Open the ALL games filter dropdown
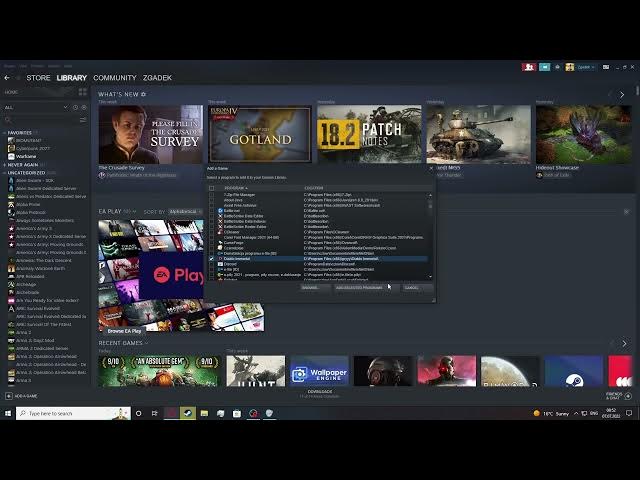 [36, 107]
